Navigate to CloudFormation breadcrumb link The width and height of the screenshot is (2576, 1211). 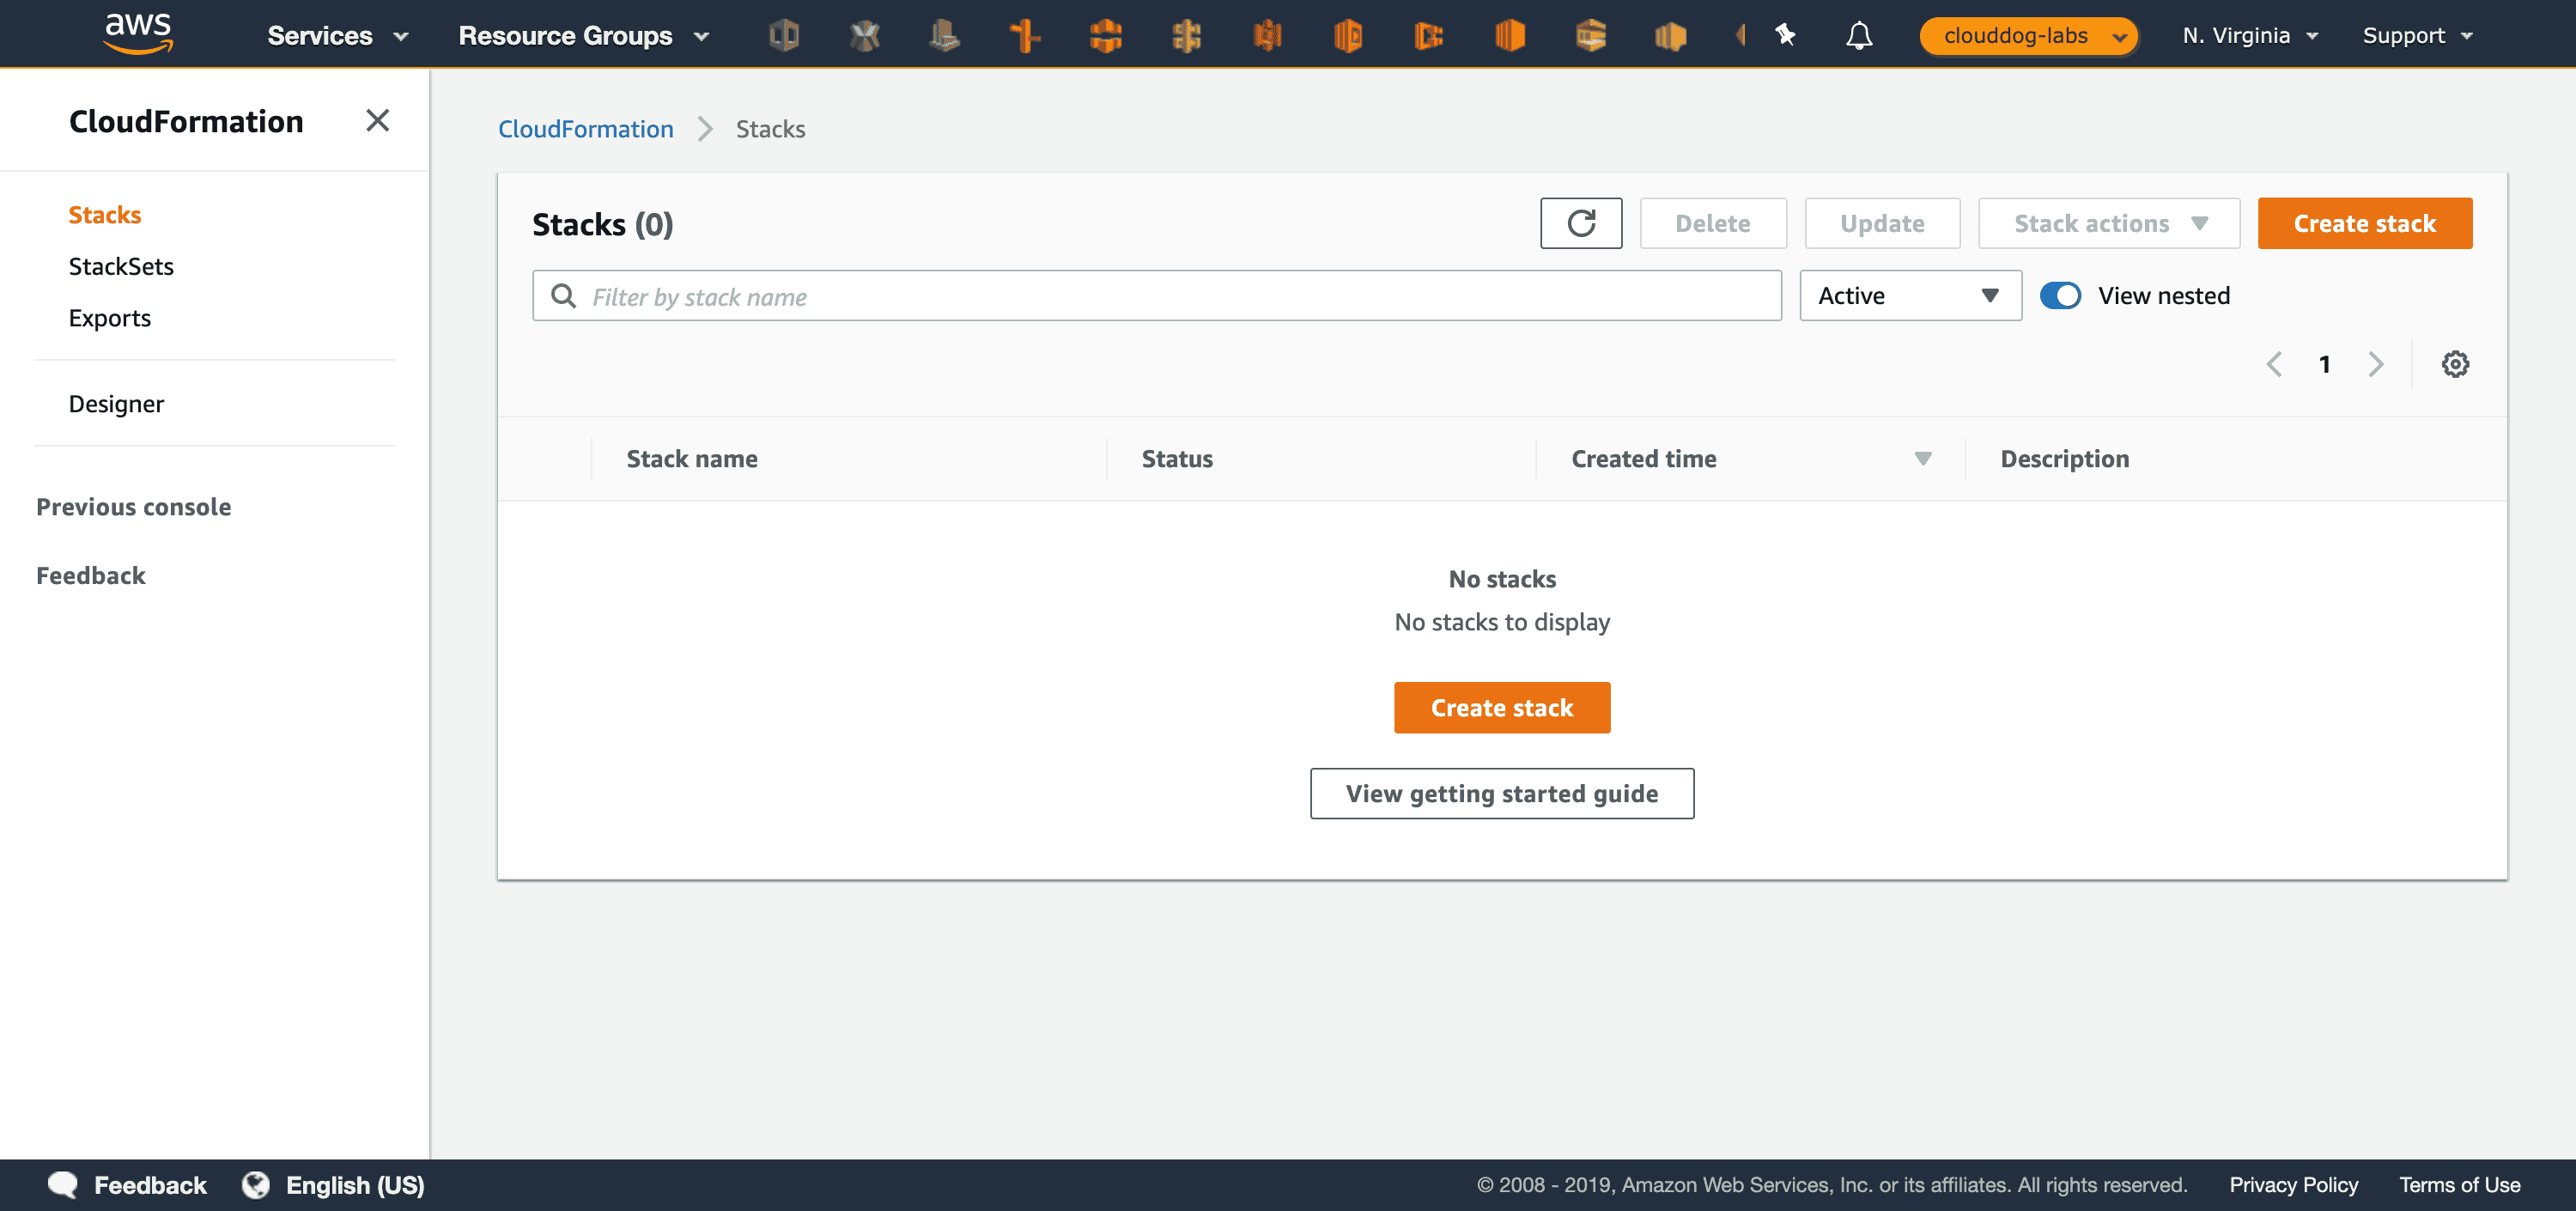[x=586, y=128]
